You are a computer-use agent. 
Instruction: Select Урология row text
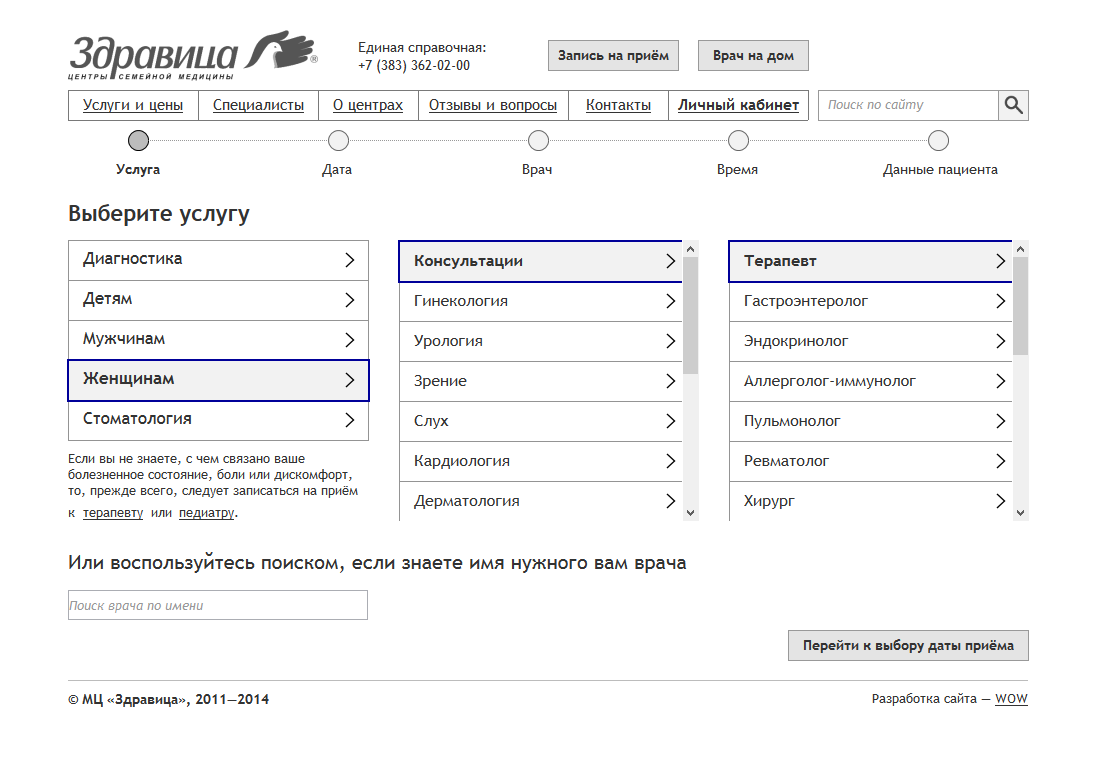click(x=448, y=341)
